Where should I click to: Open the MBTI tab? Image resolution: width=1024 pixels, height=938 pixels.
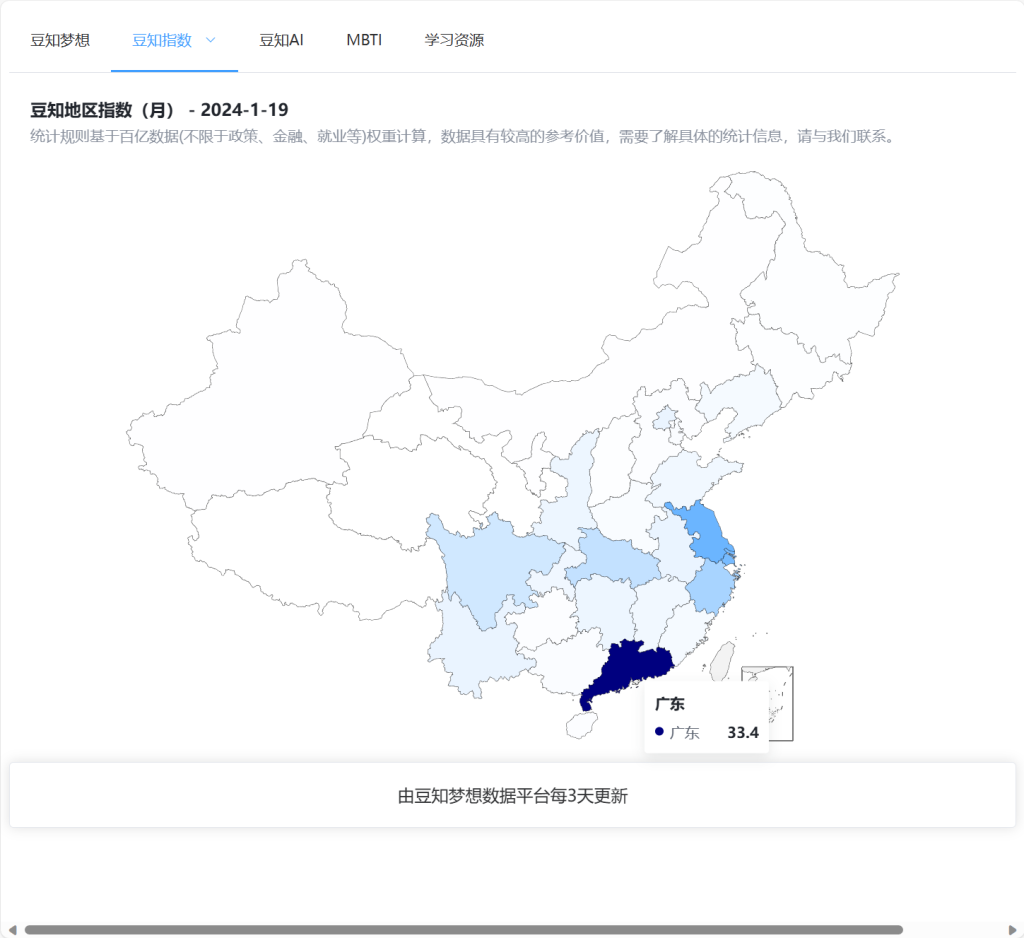(364, 40)
